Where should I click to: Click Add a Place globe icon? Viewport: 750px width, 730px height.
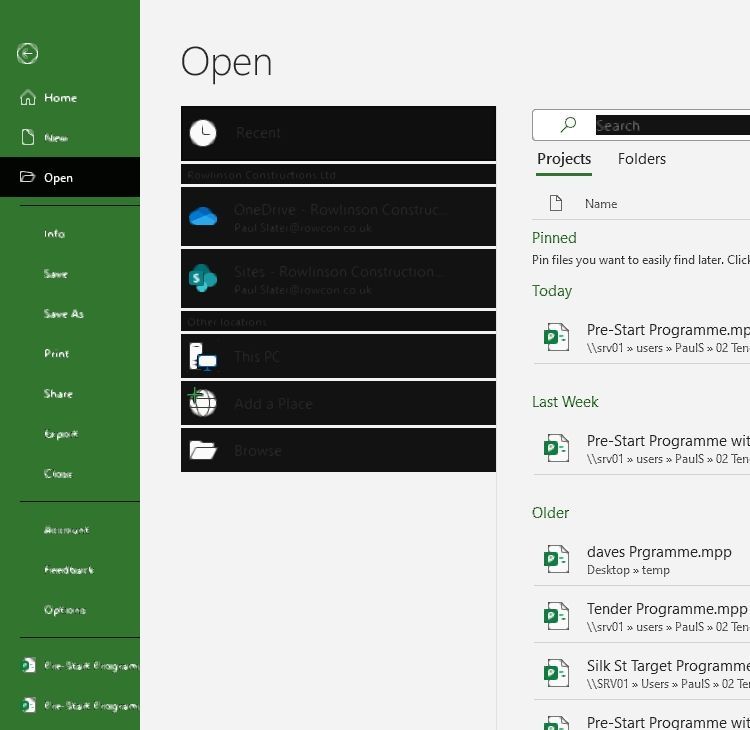point(202,403)
